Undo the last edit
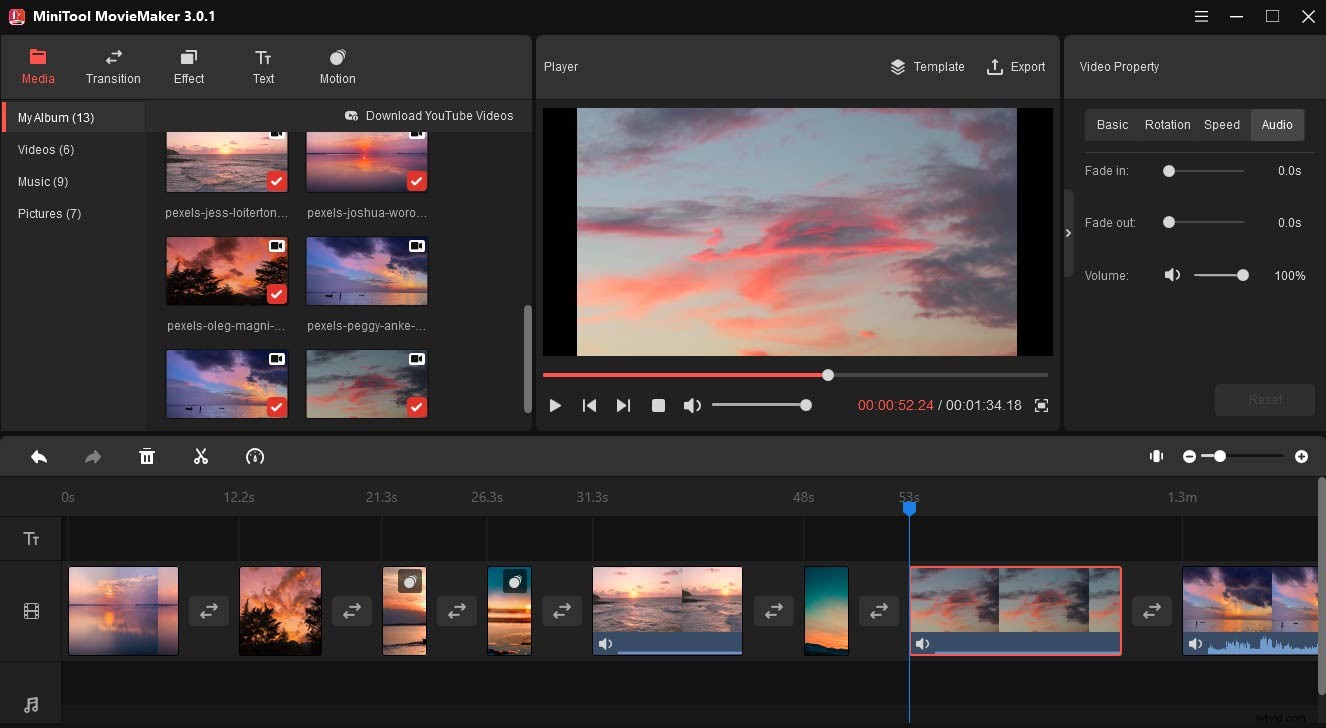This screenshot has width=1326, height=728. click(x=39, y=456)
